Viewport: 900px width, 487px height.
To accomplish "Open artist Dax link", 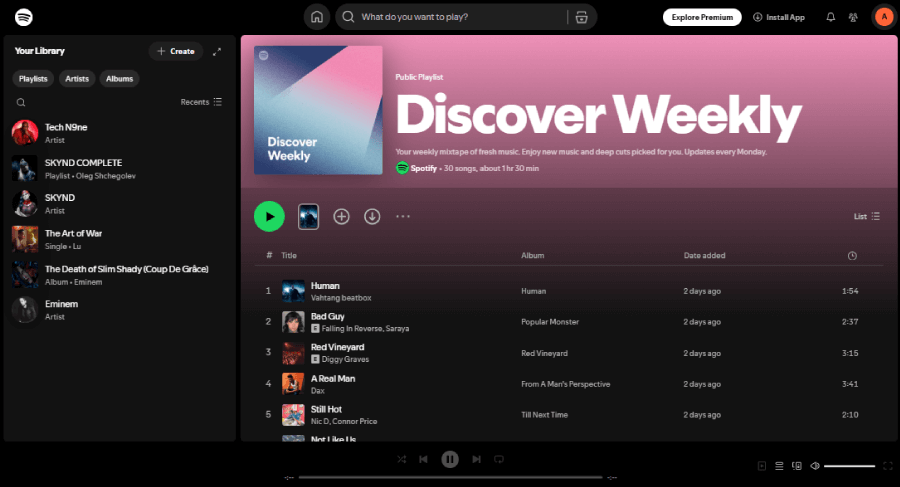I will coord(317,391).
